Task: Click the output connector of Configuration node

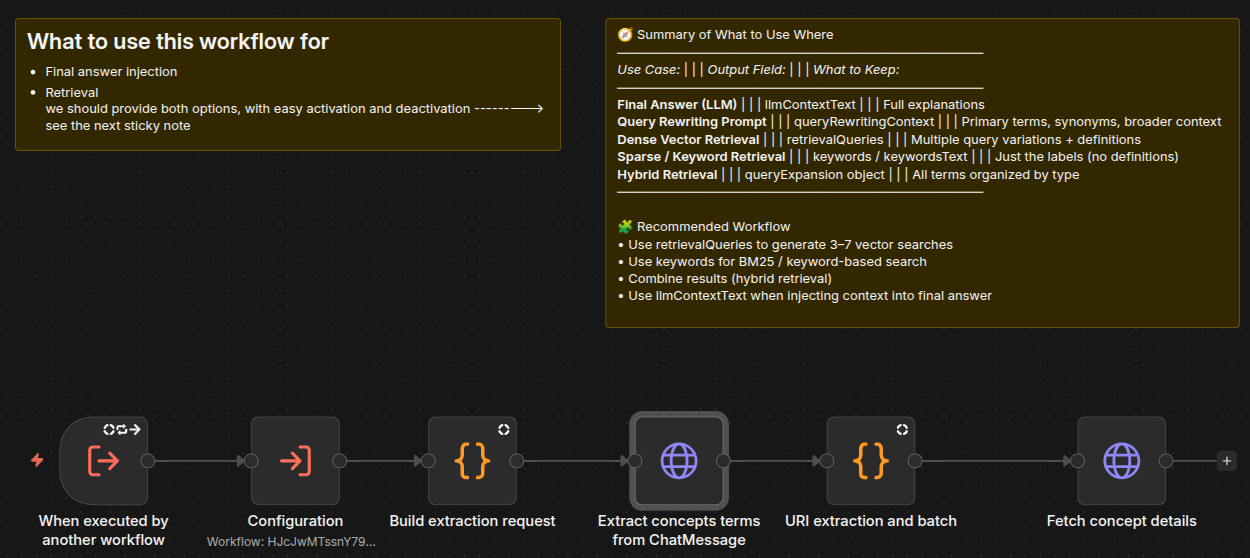Action: pyautogui.click(x=340, y=461)
